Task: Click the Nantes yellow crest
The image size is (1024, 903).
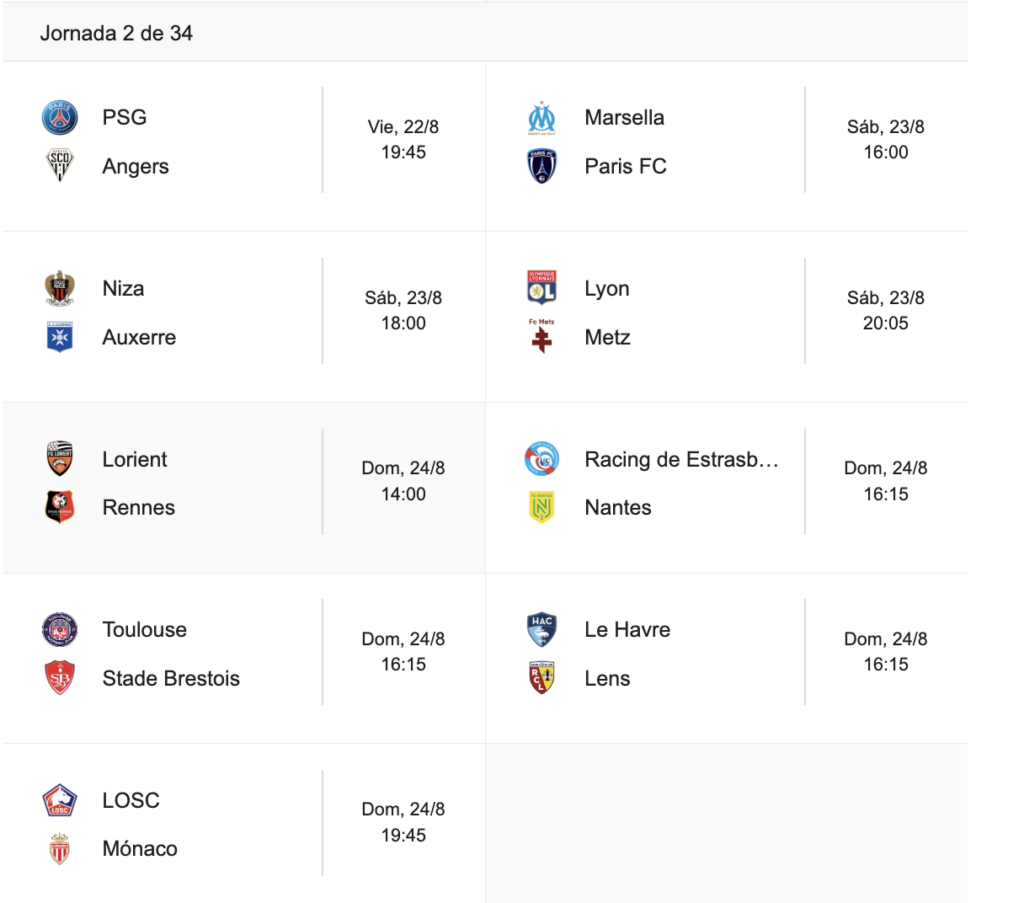Action: (541, 507)
